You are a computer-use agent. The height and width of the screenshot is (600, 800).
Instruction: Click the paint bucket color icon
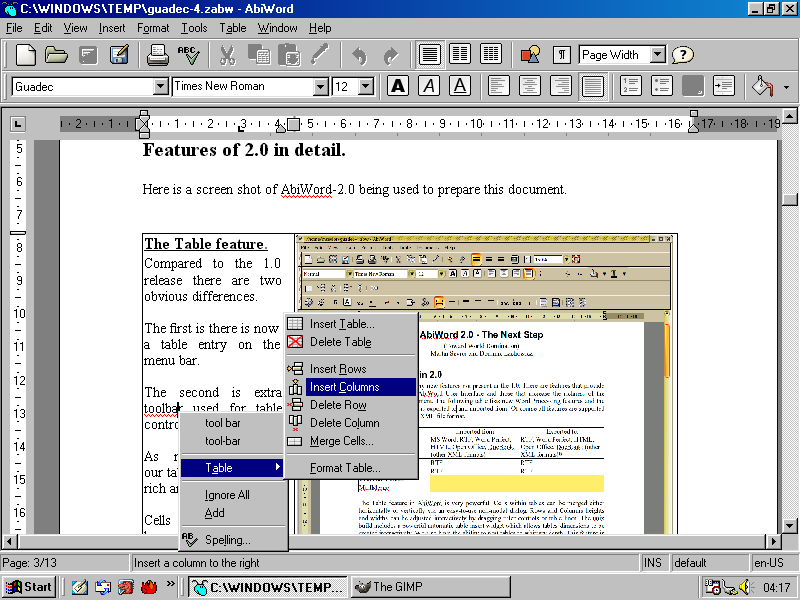click(x=762, y=86)
